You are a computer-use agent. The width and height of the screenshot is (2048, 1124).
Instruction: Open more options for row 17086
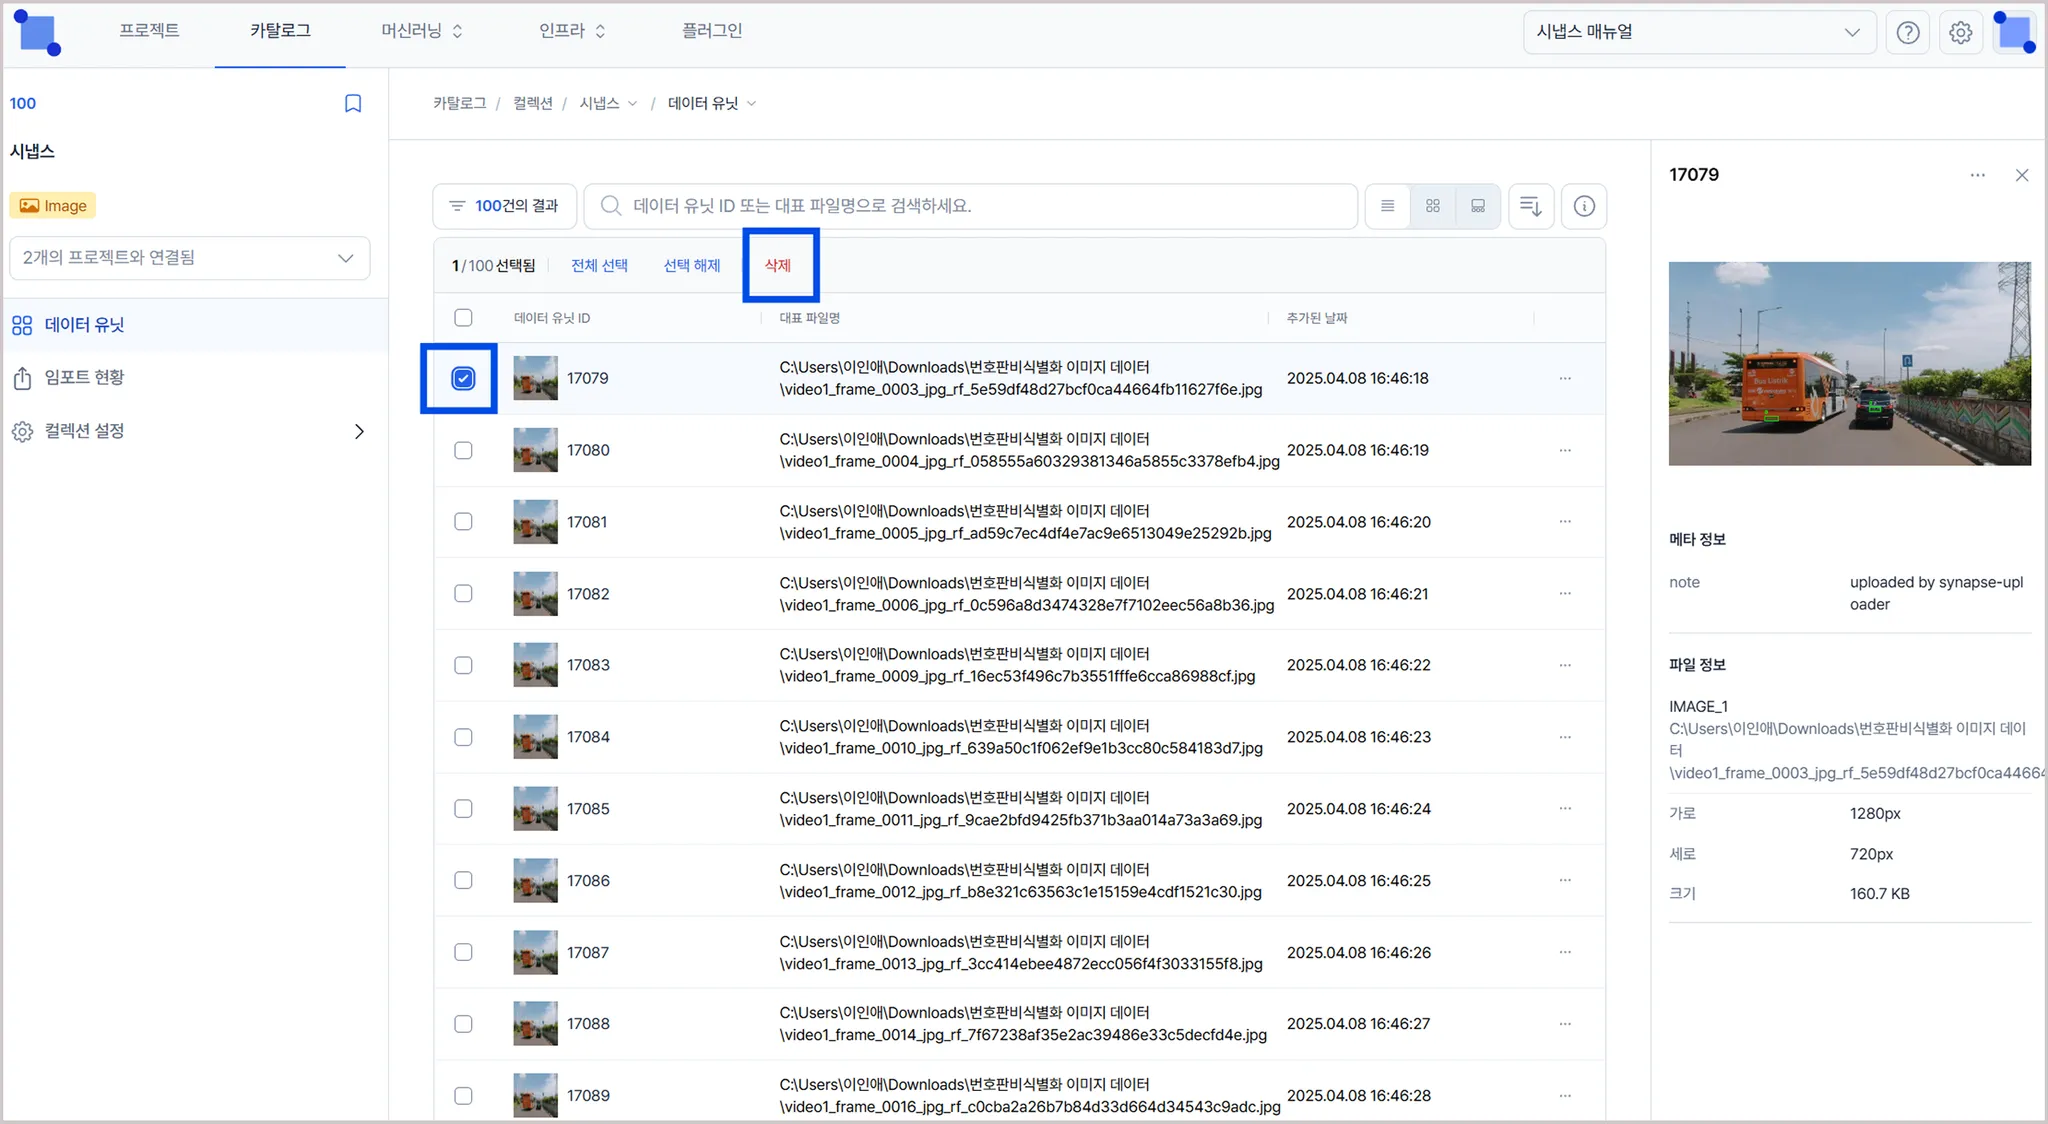(x=1565, y=881)
